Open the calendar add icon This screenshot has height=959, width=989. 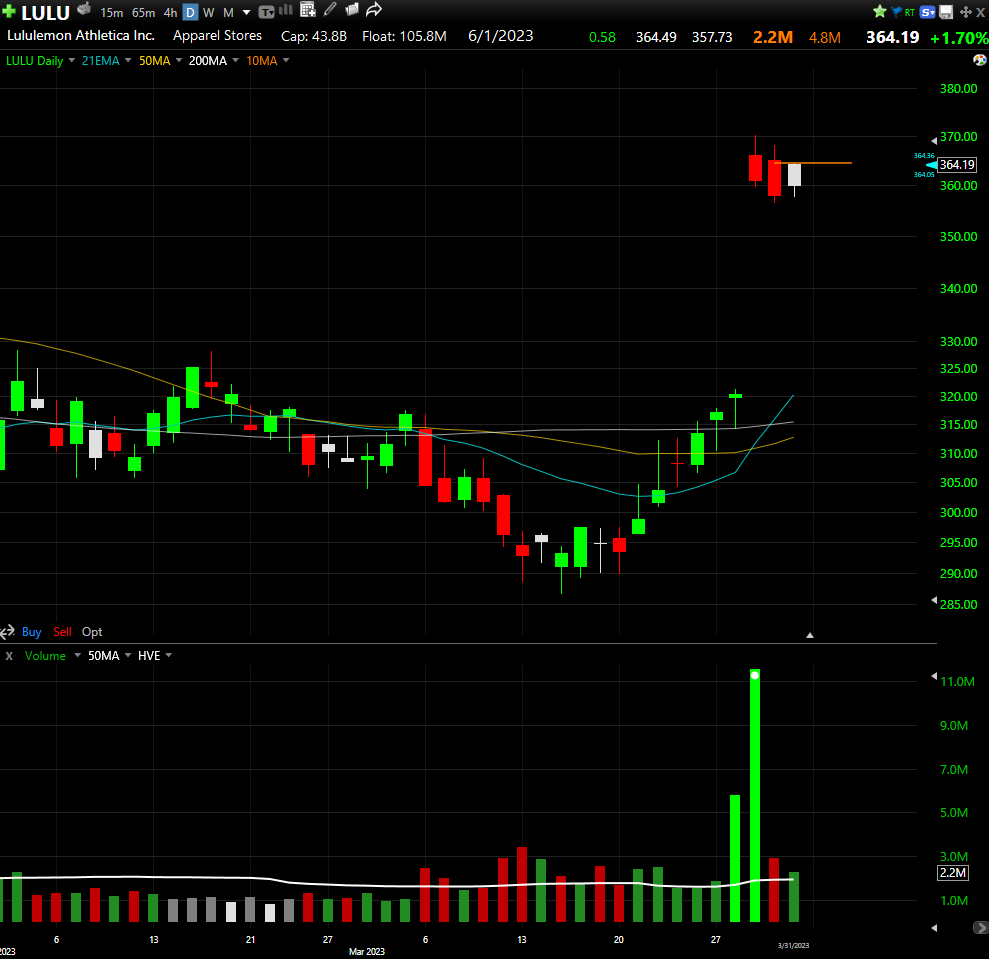pos(308,9)
